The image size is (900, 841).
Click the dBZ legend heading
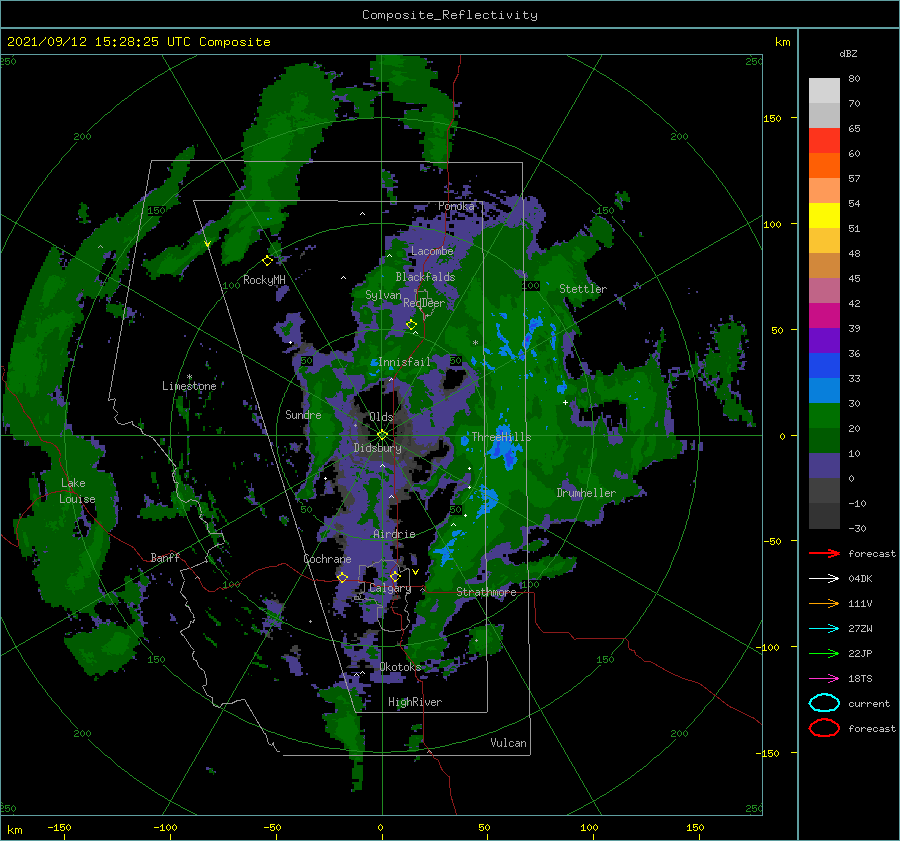pyautogui.click(x=848, y=53)
